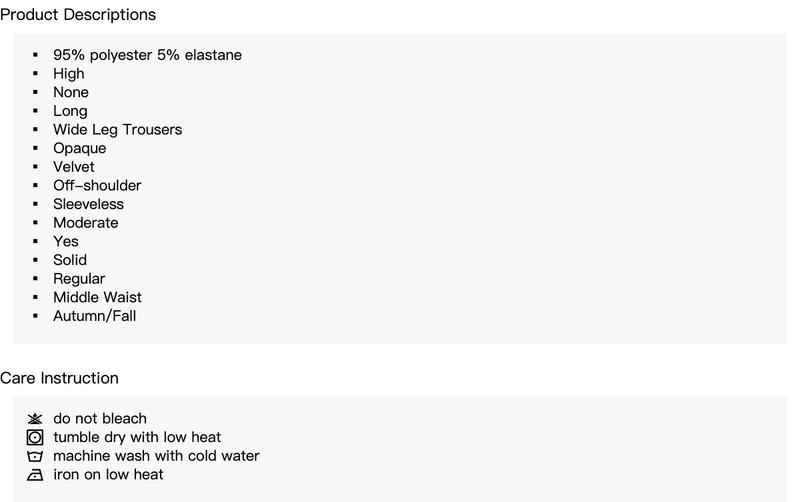
Task: Click the machine wash care icon
Action: click(x=35, y=456)
